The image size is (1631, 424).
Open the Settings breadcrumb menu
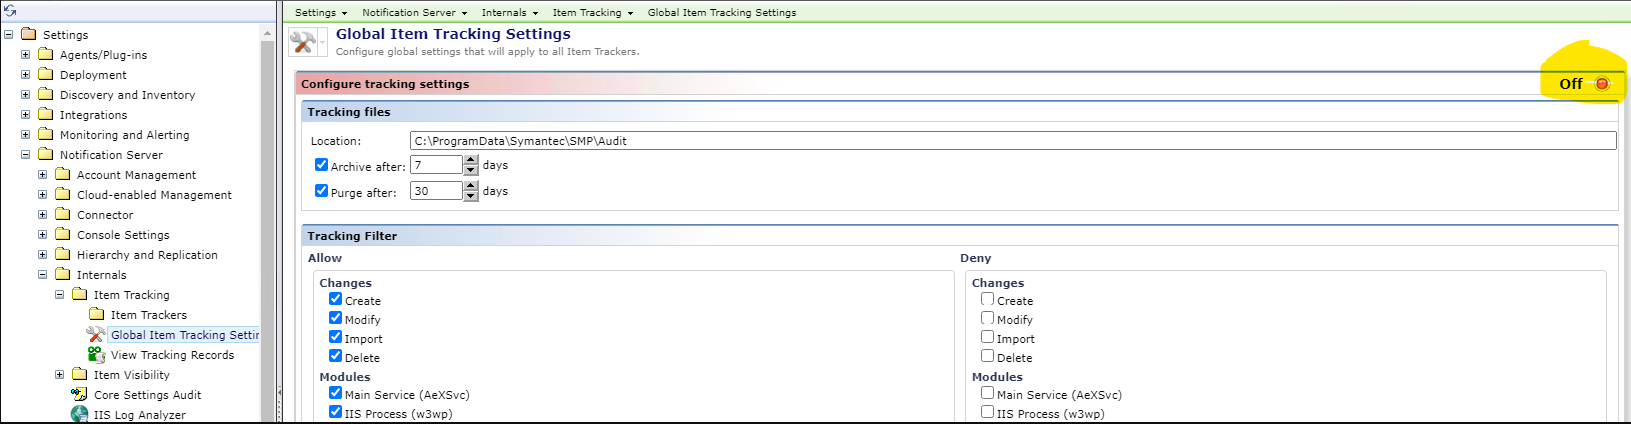[321, 13]
